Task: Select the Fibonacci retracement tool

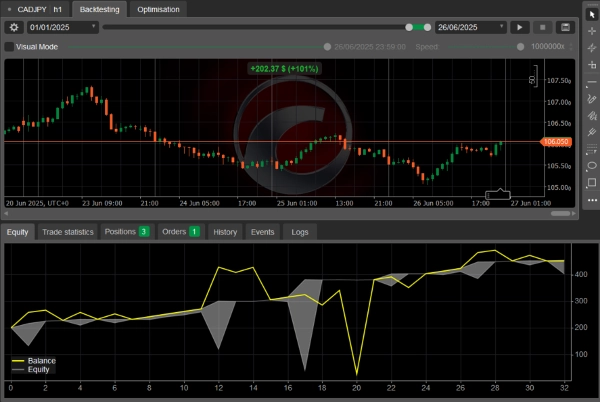Action: (x=592, y=149)
